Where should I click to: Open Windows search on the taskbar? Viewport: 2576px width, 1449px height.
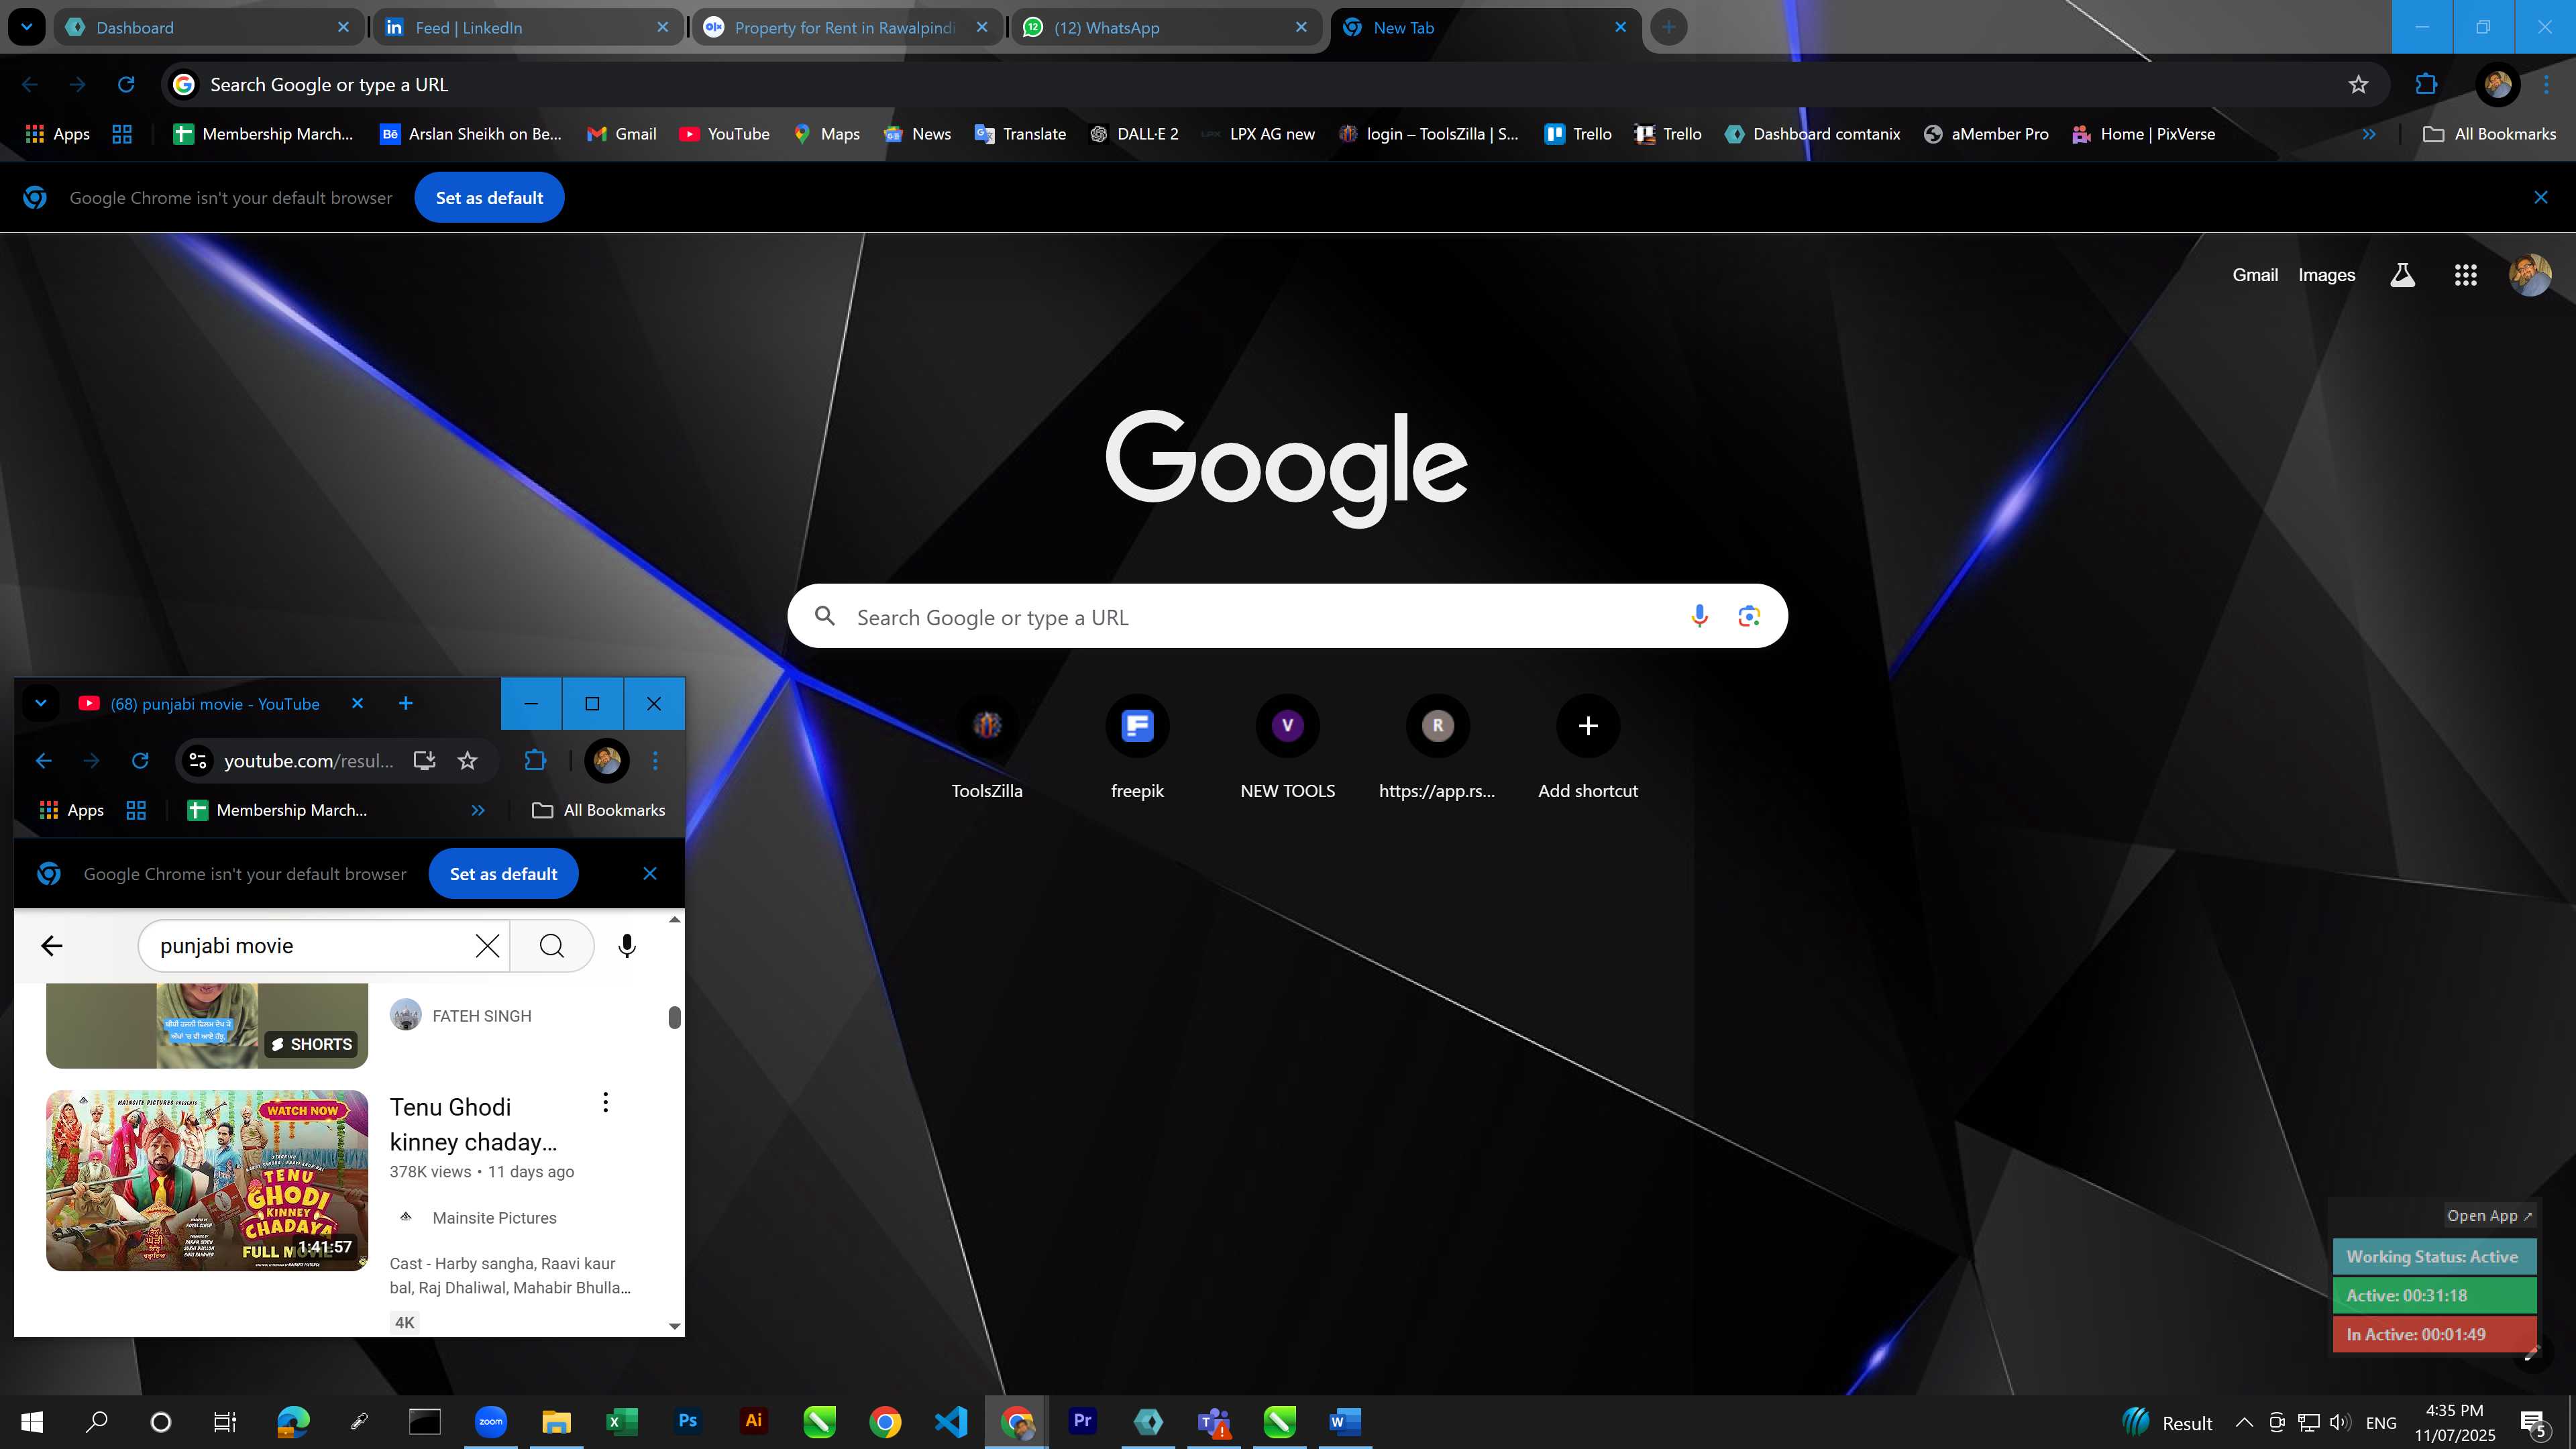pos(96,1421)
